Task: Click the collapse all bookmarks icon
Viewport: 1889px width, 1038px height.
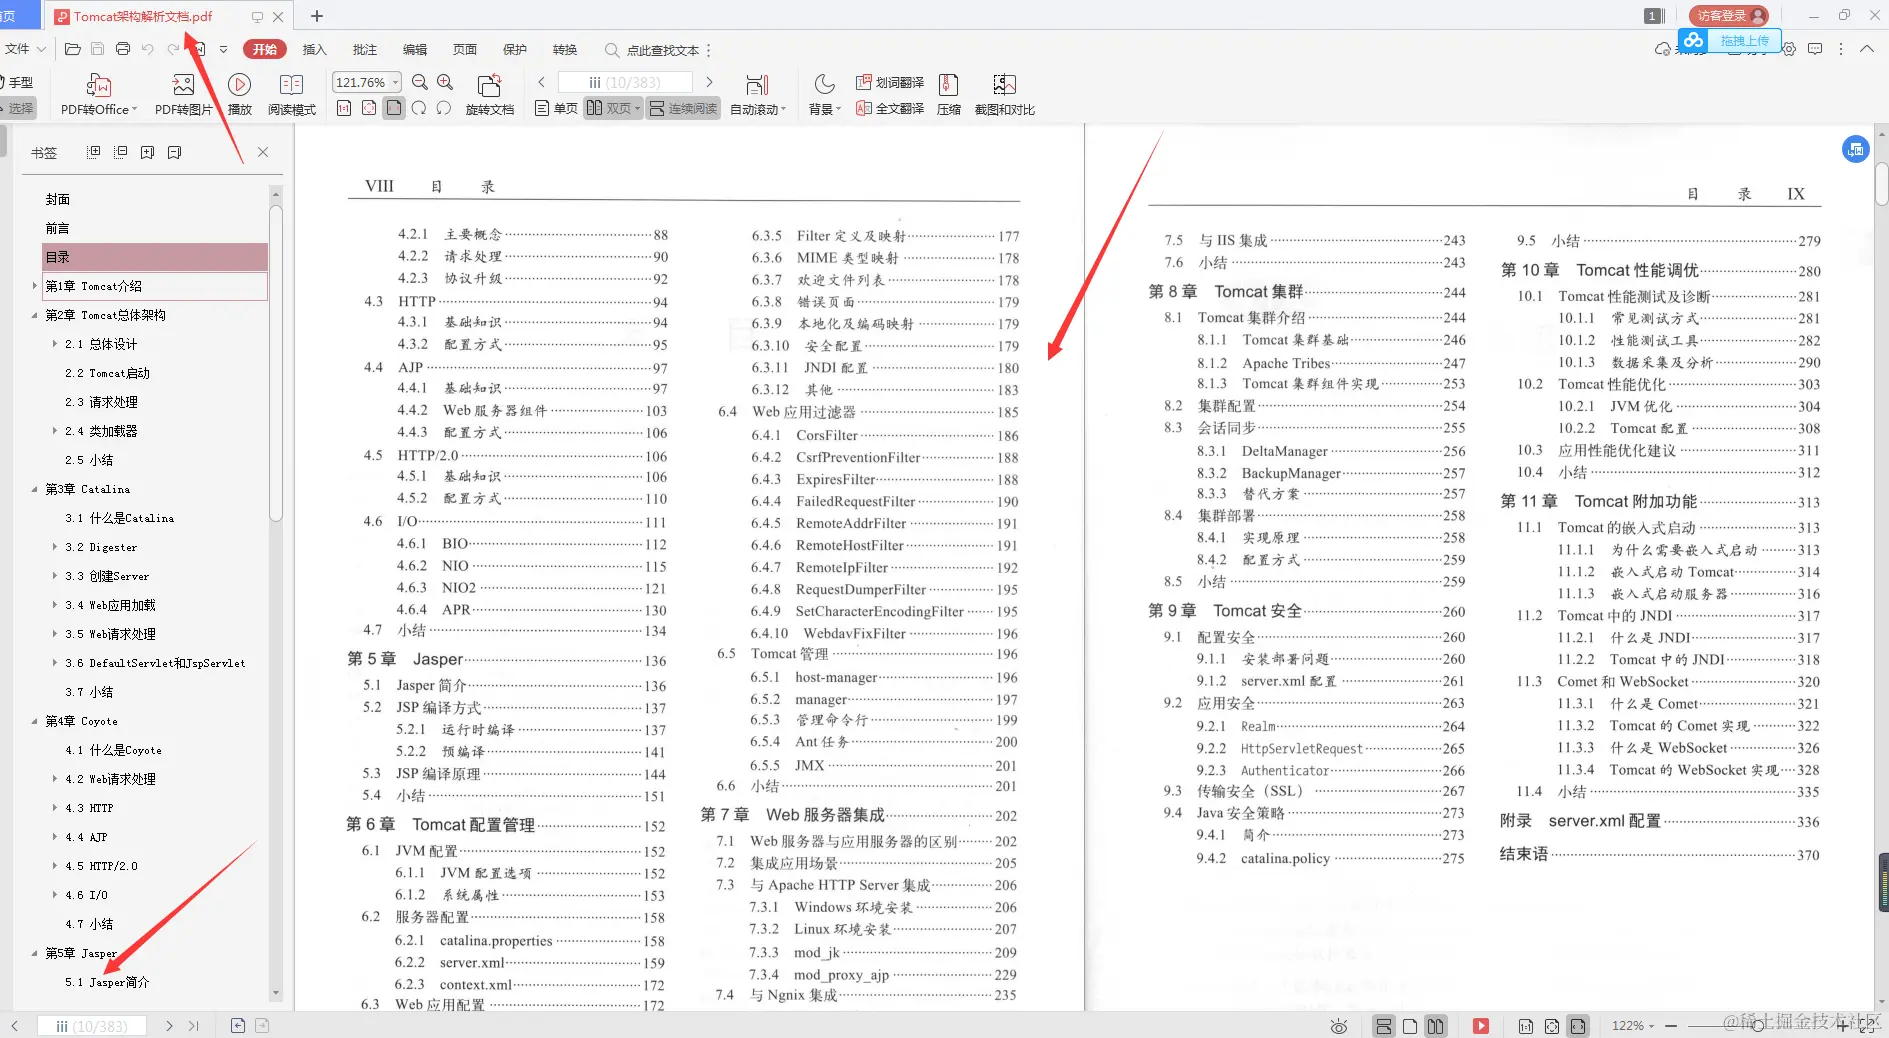Action: pos(120,152)
